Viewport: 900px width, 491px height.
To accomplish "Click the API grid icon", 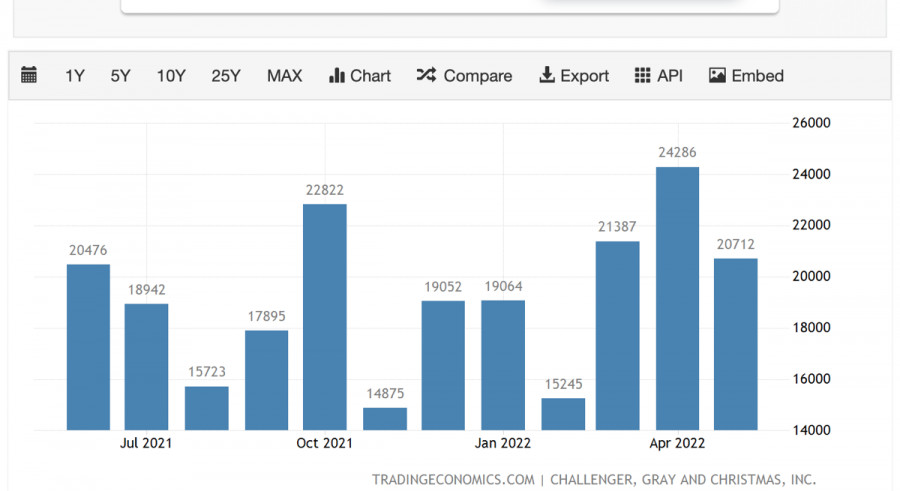I will pos(643,76).
